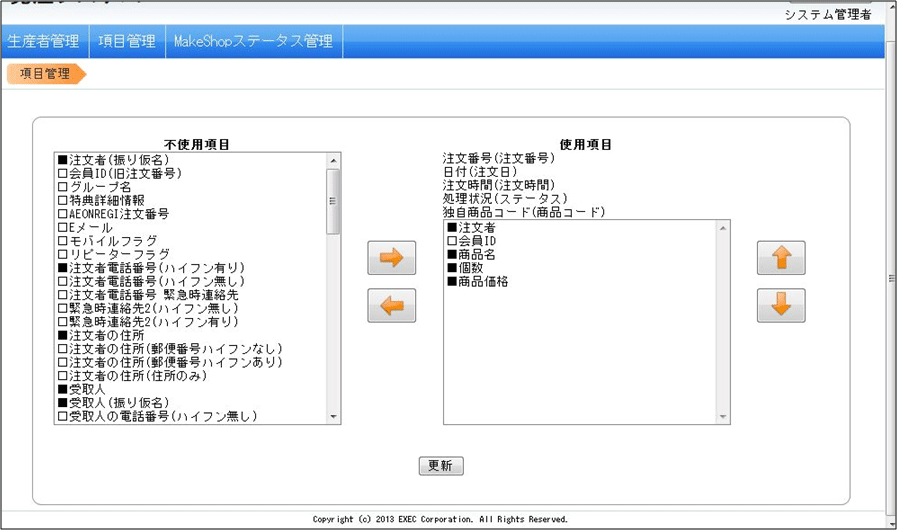The image size is (897, 530).
Task: Select グループ名 in unused list
Action: [x=94, y=187]
